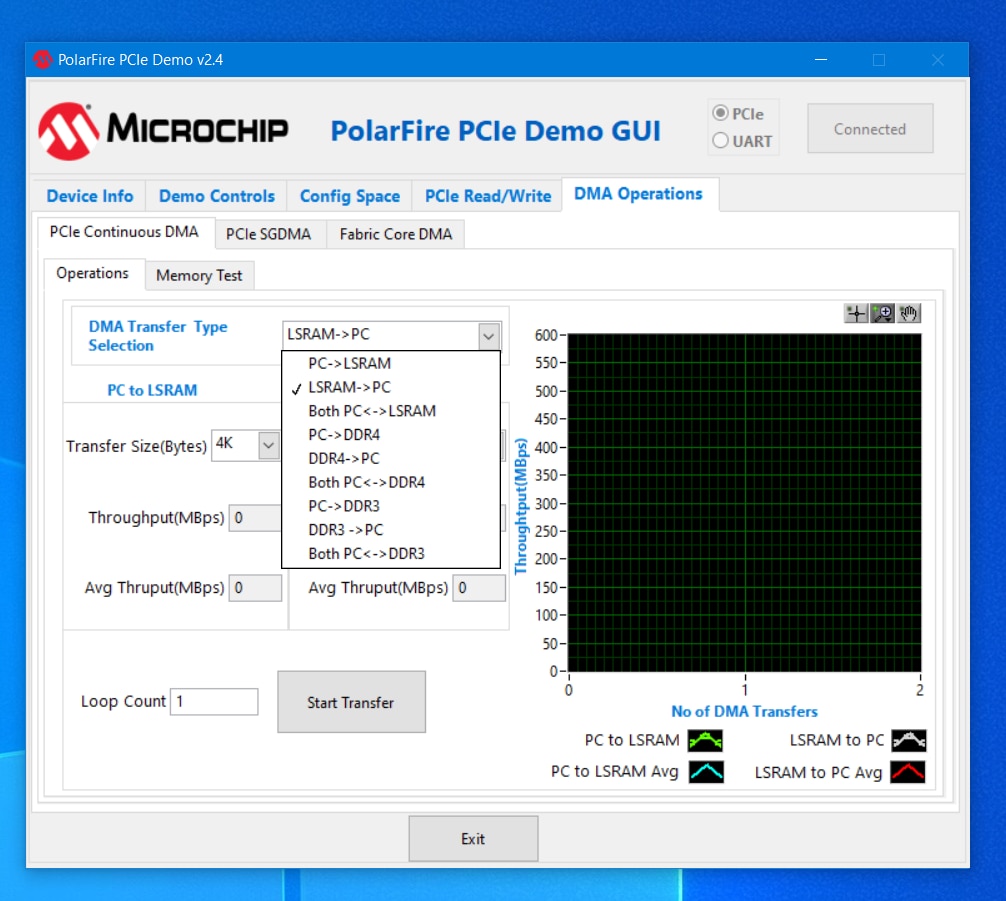Viewport: 1006px width, 901px height.
Task: Close the PolarFire PCIe Demo window
Action: [x=938, y=60]
